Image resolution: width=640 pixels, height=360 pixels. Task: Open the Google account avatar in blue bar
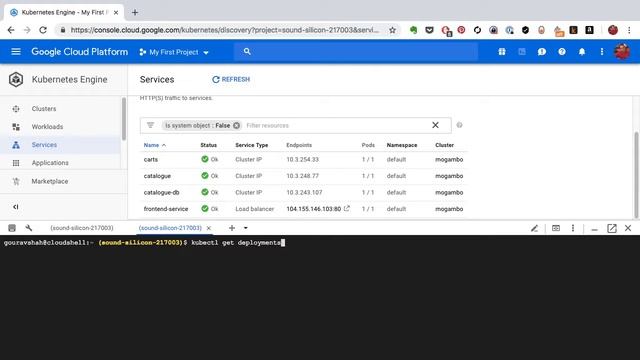[622, 52]
